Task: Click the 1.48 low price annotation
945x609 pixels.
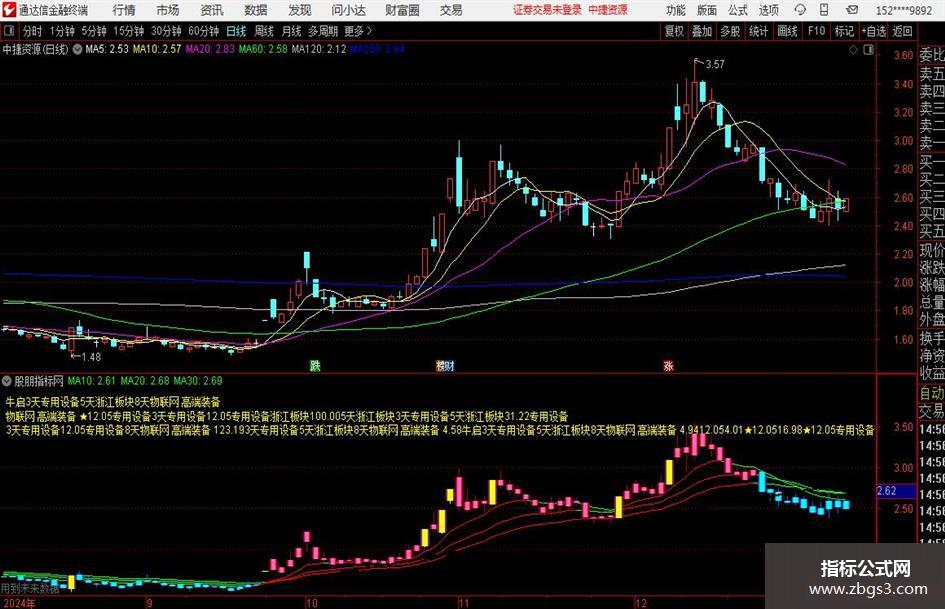Action: [91, 357]
